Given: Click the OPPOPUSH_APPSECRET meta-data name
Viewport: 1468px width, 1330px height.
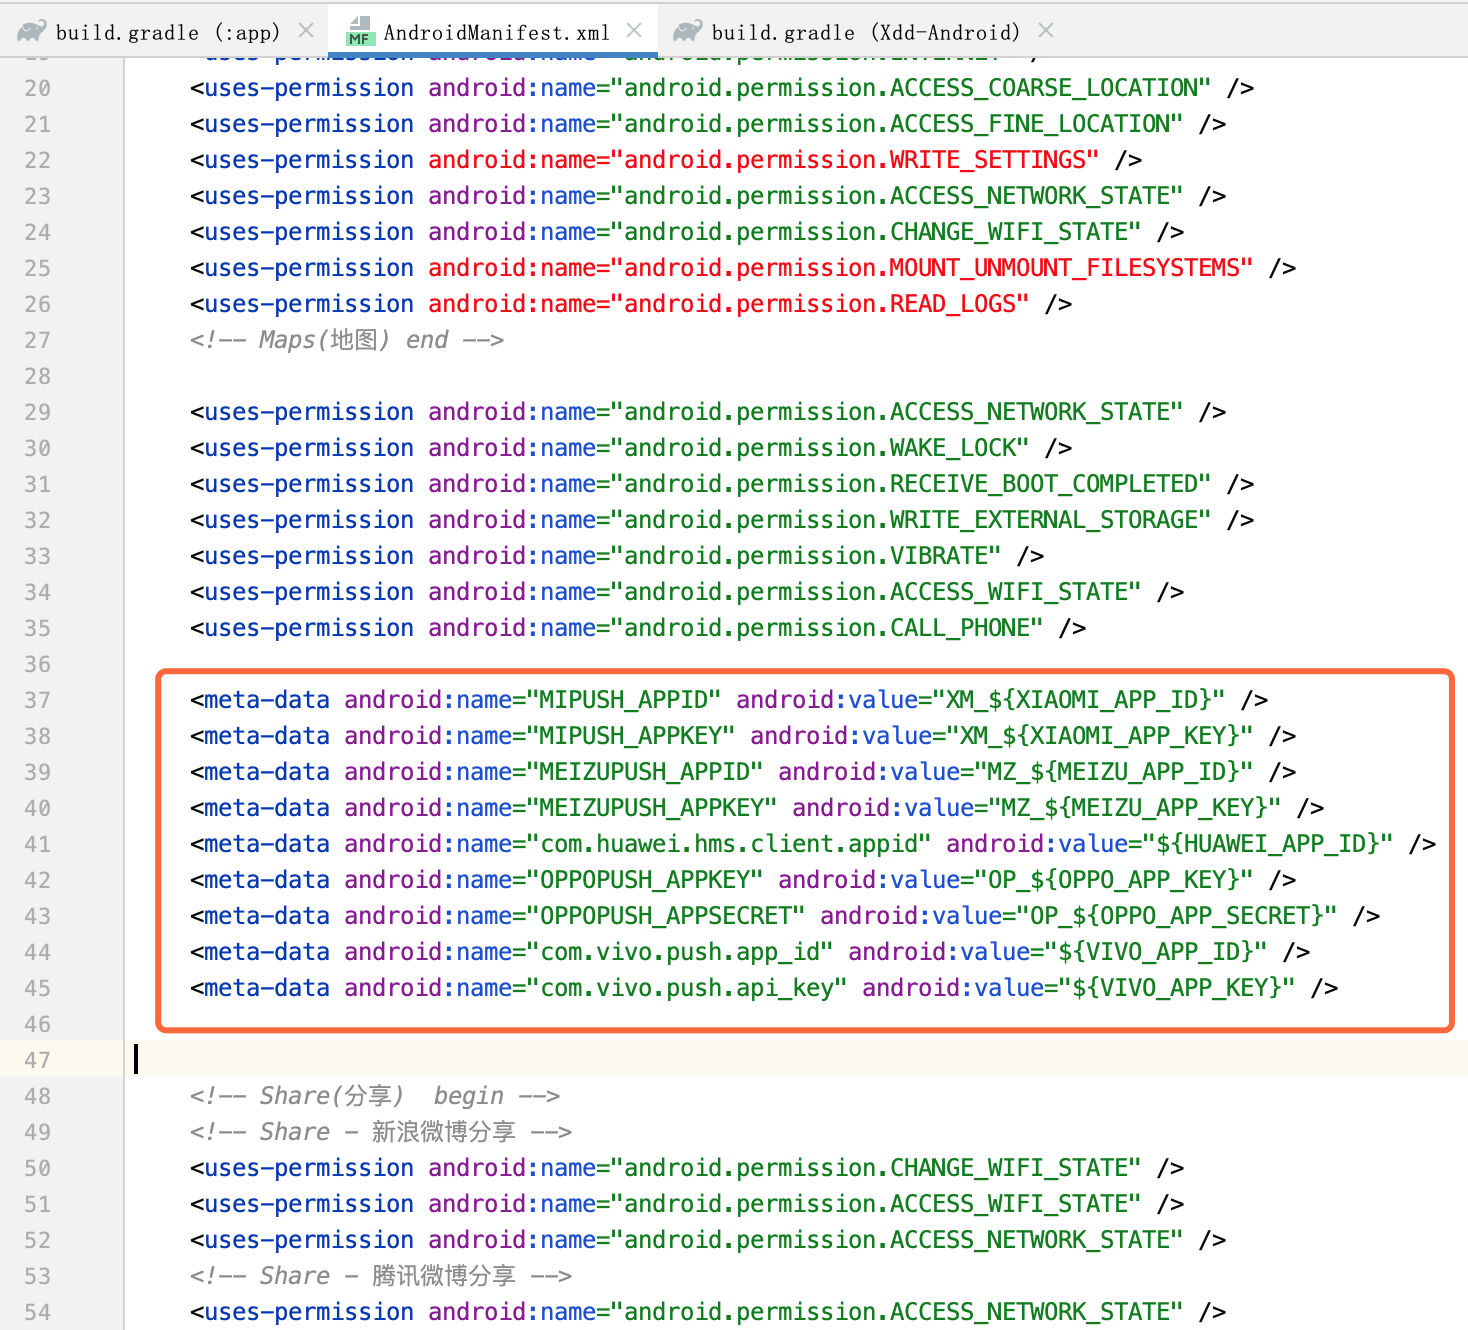Looking at the screenshot, I should [672, 916].
